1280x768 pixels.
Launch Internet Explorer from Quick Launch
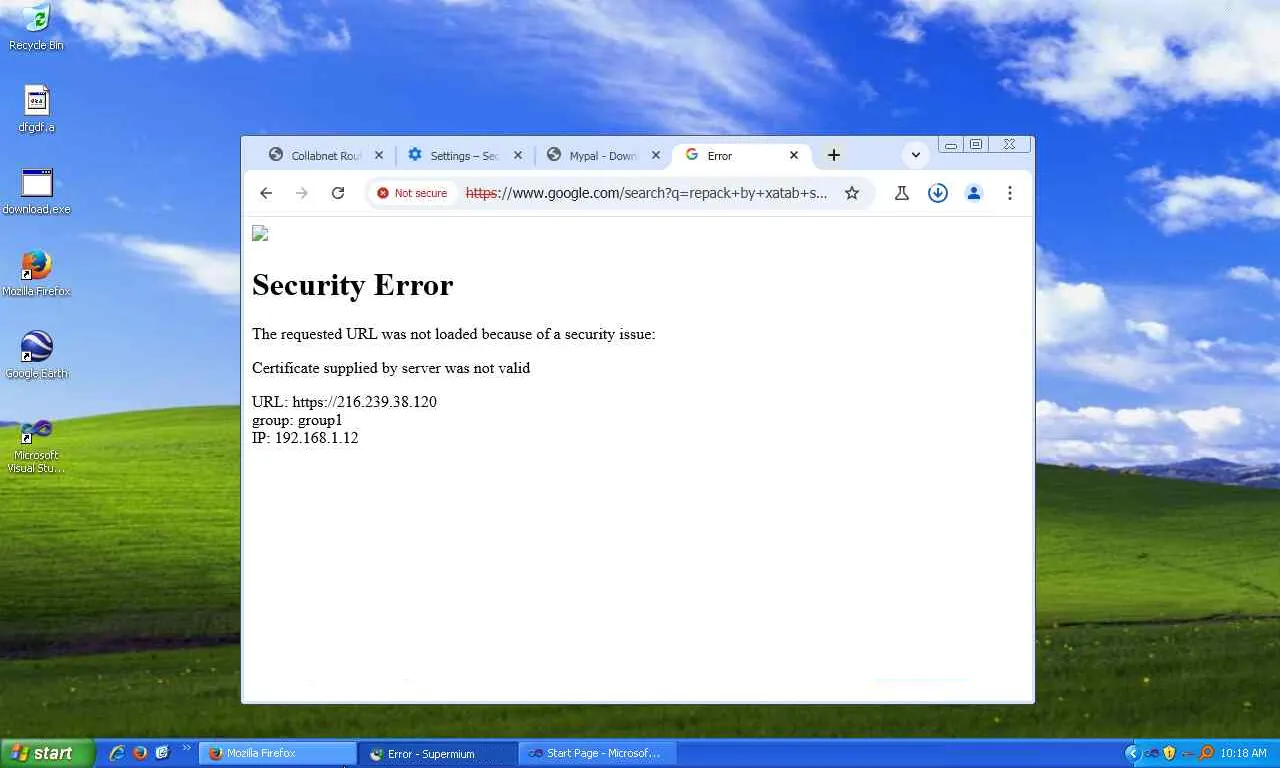[117, 753]
